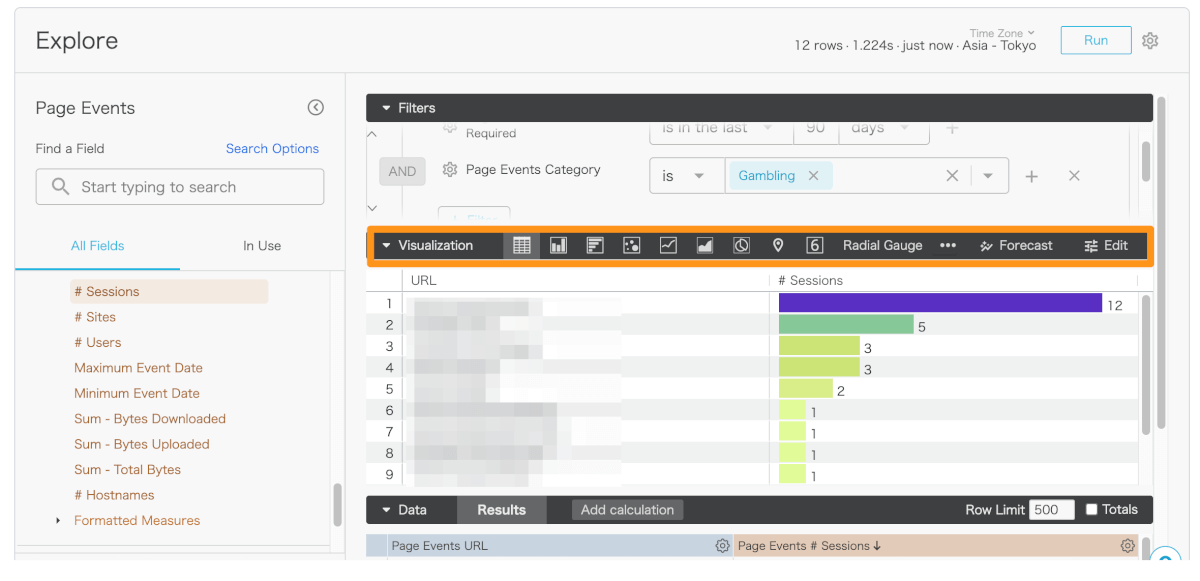Select the Maximum Event Date measure
This screenshot has height=581, width=1200.
point(138,368)
